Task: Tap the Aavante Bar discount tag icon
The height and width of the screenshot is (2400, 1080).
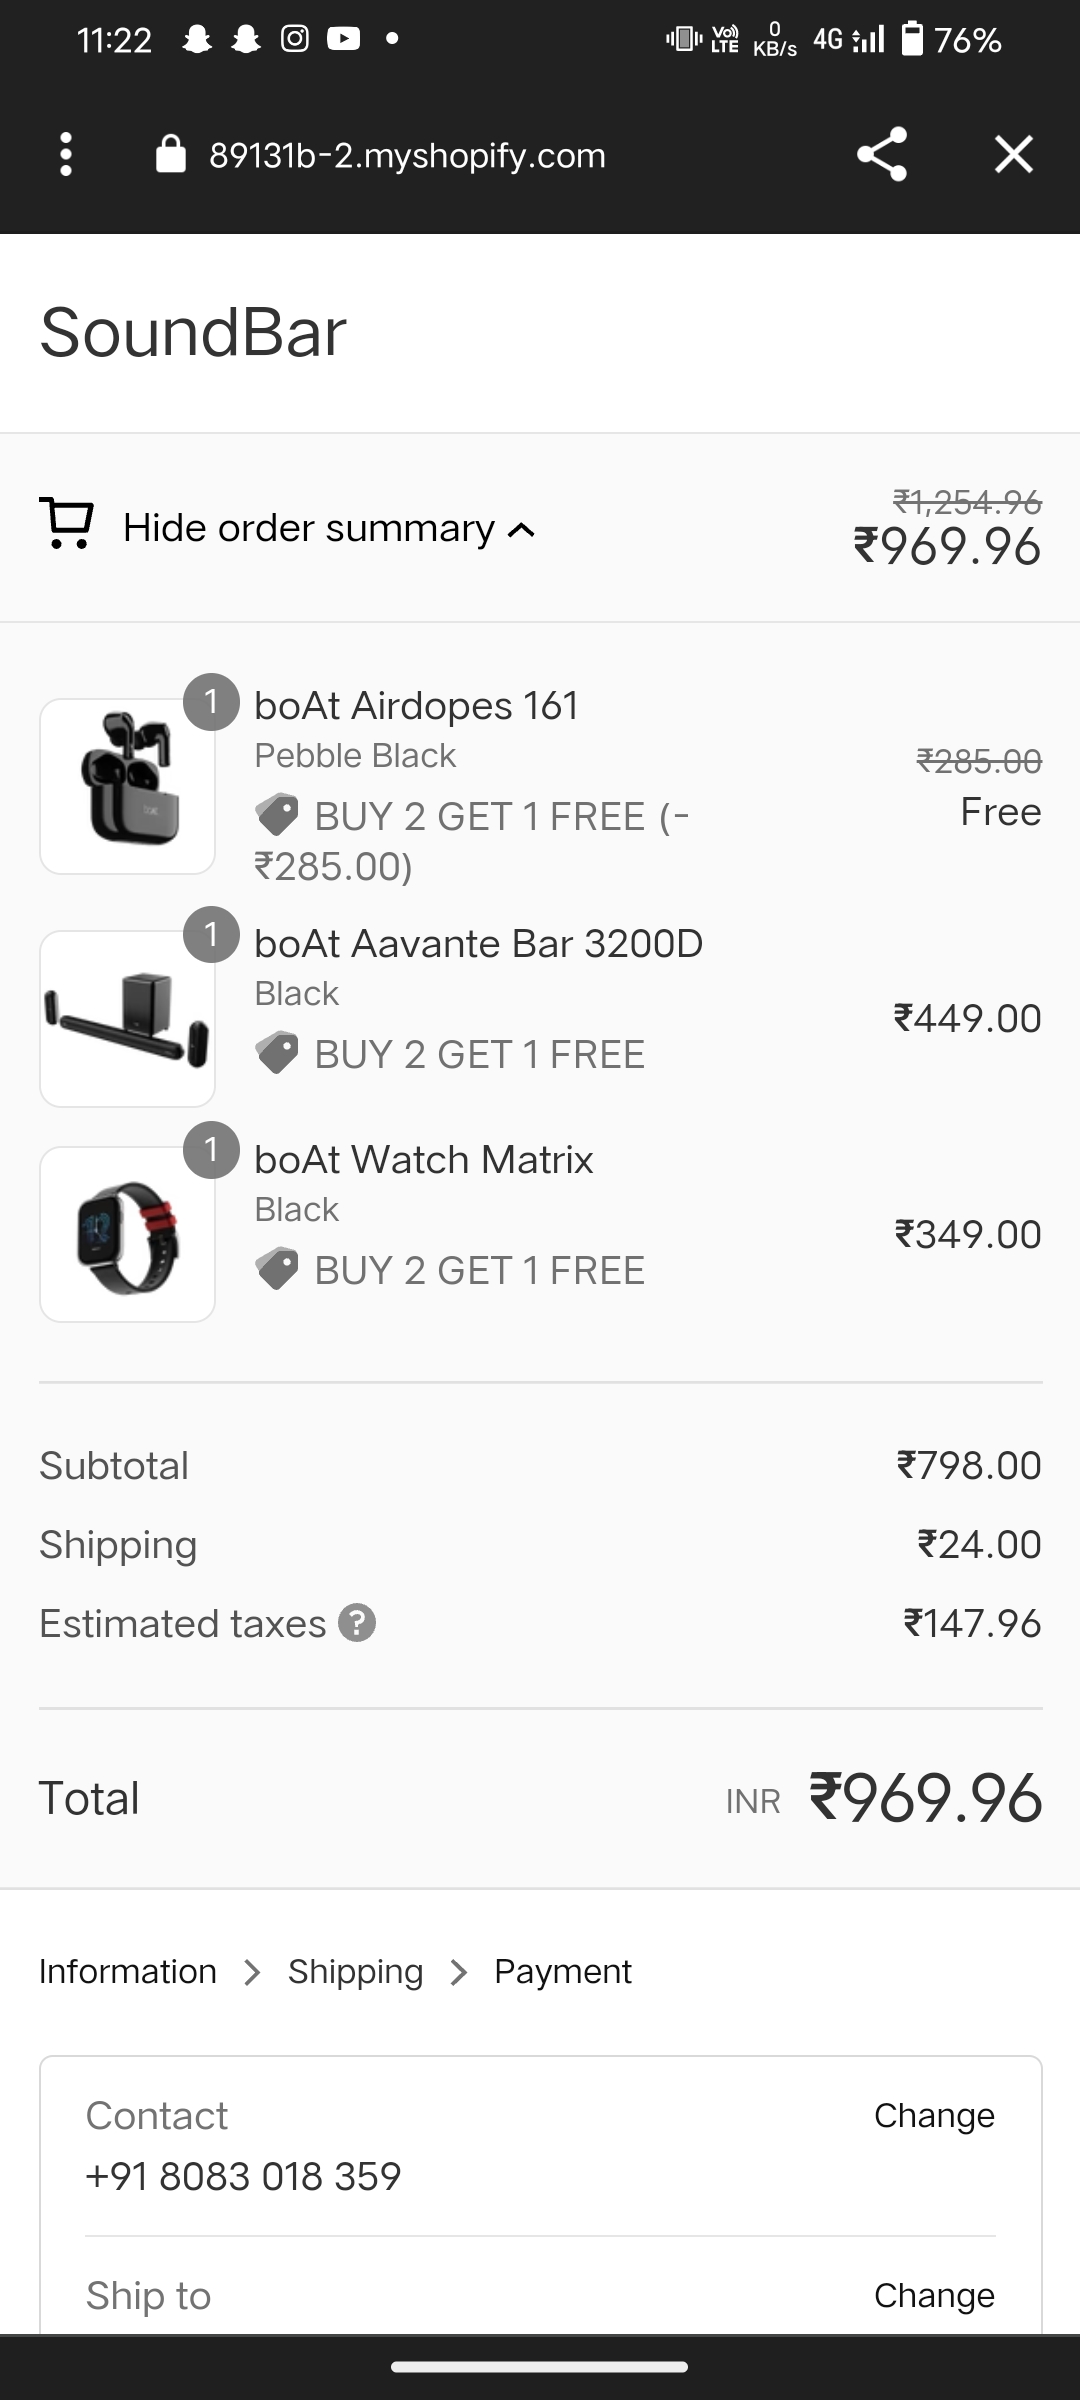Action: pyautogui.click(x=277, y=1053)
